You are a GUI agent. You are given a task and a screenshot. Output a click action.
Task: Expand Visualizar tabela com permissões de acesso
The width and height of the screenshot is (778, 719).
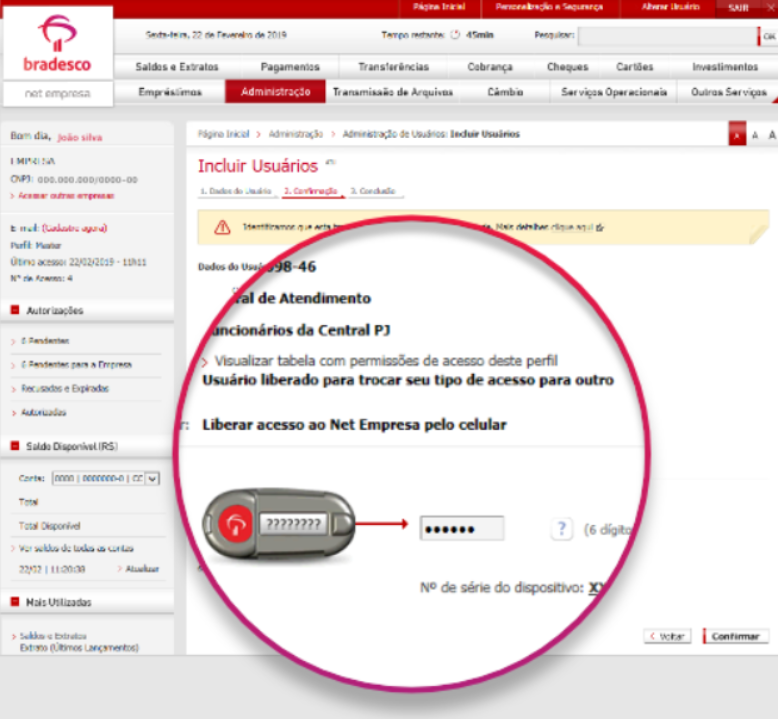pyautogui.click(x=386, y=360)
